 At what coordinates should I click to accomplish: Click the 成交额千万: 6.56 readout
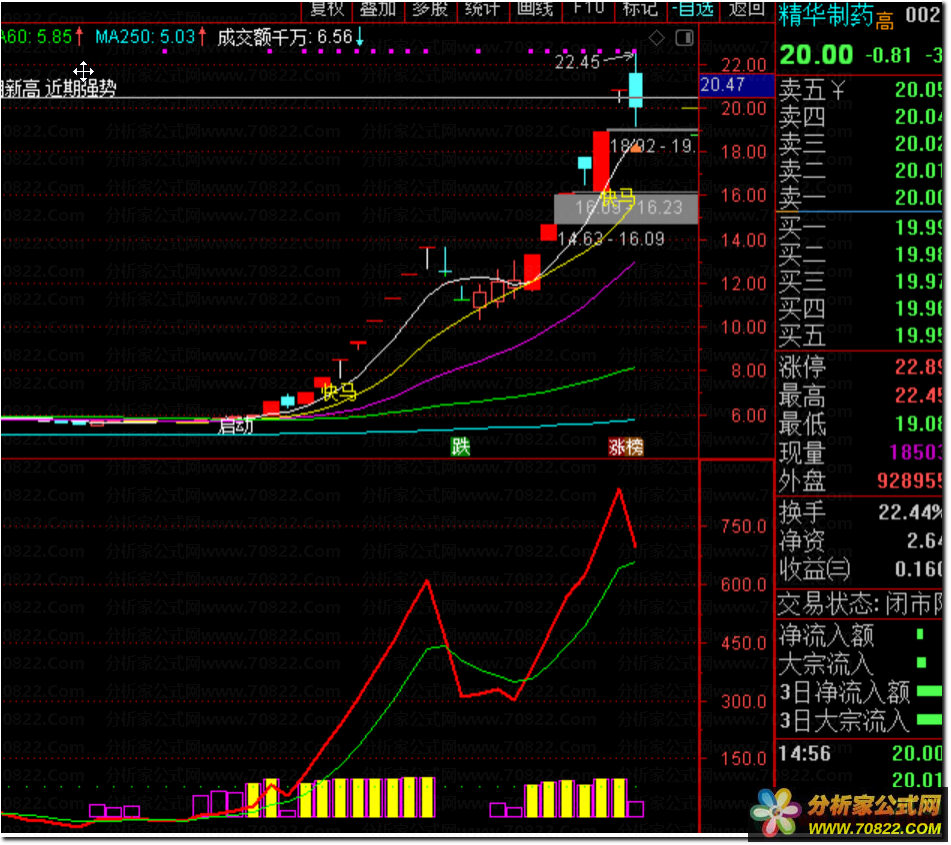pos(291,38)
